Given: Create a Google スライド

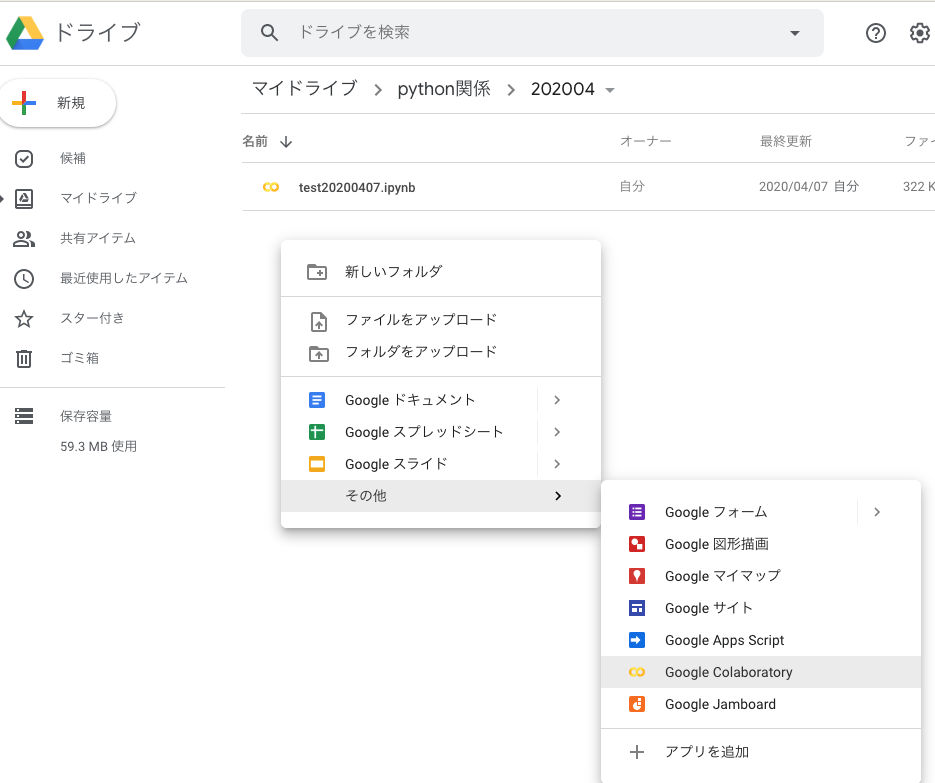Looking at the screenshot, I should coord(396,464).
